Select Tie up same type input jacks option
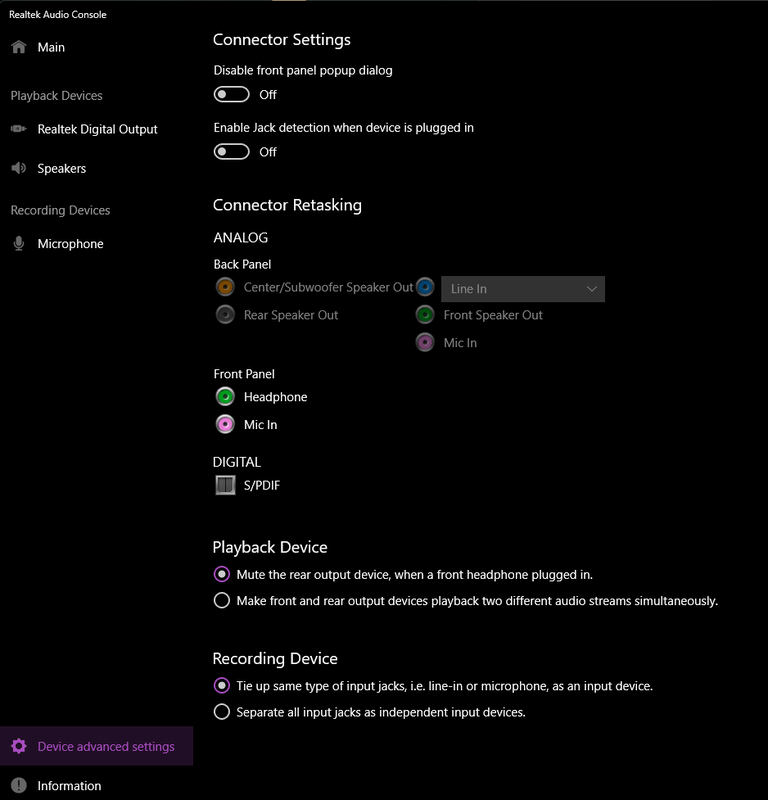768x800 pixels. [x=222, y=686]
